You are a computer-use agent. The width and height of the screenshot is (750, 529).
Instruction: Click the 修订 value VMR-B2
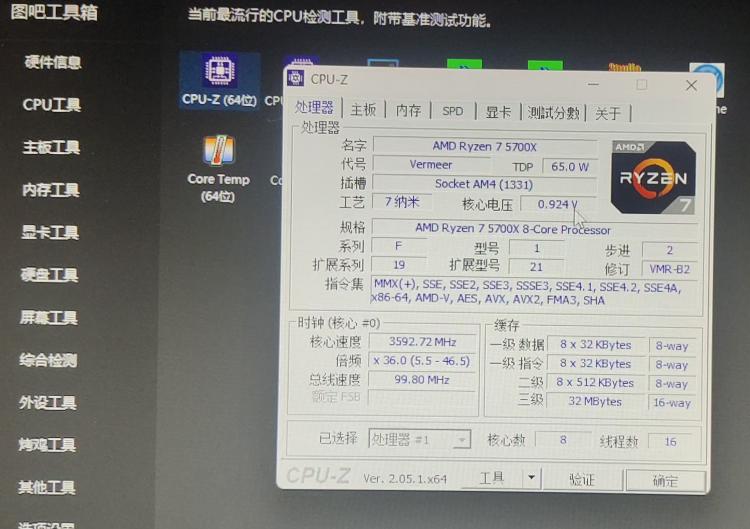click(x=669, y=269)
